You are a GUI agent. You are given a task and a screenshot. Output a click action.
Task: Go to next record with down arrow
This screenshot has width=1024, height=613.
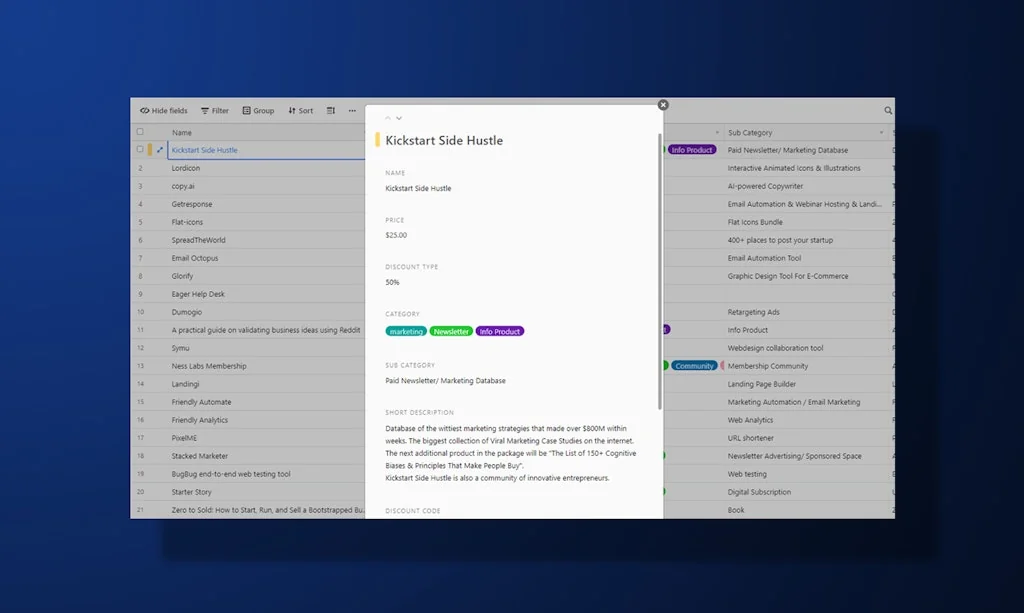pos(399,118)
